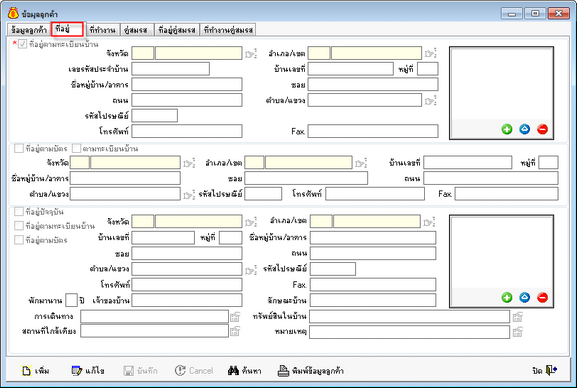The height and width of the screenshot is (388, 577).
Task: Open the คู่สมรส tab
Action: (x=136, y=30)
